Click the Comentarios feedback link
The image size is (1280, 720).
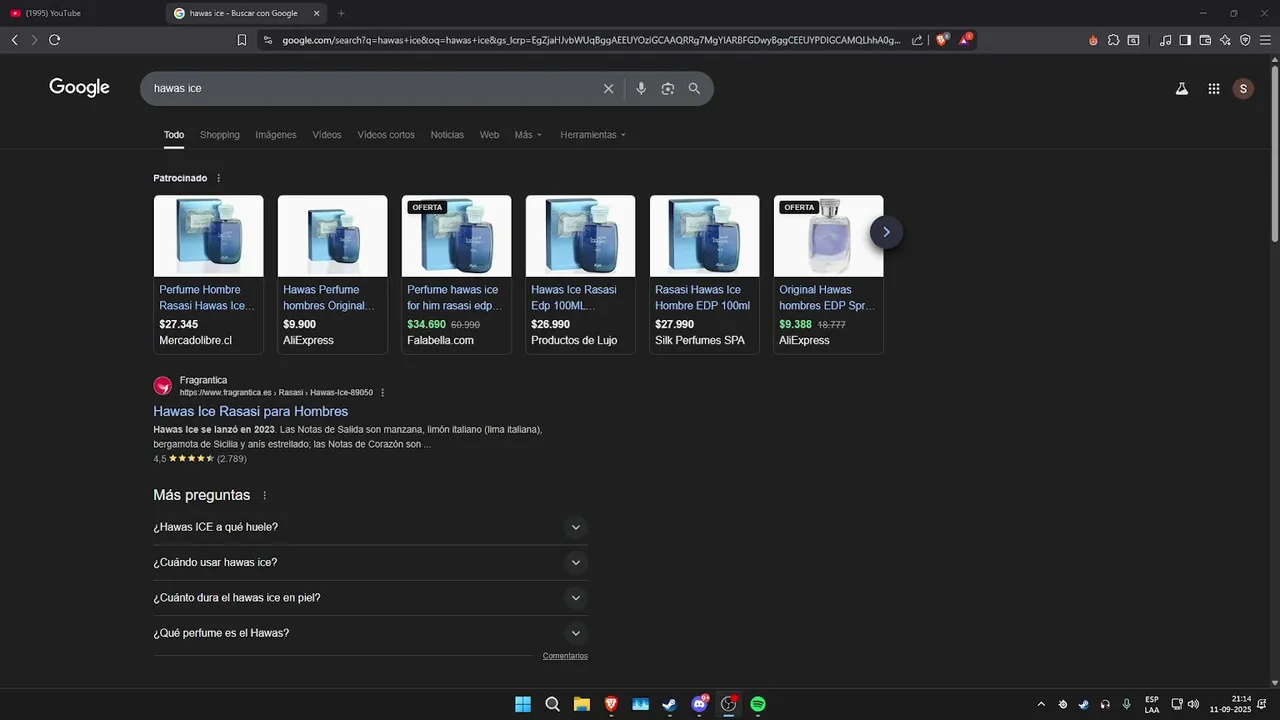(565, 656)
